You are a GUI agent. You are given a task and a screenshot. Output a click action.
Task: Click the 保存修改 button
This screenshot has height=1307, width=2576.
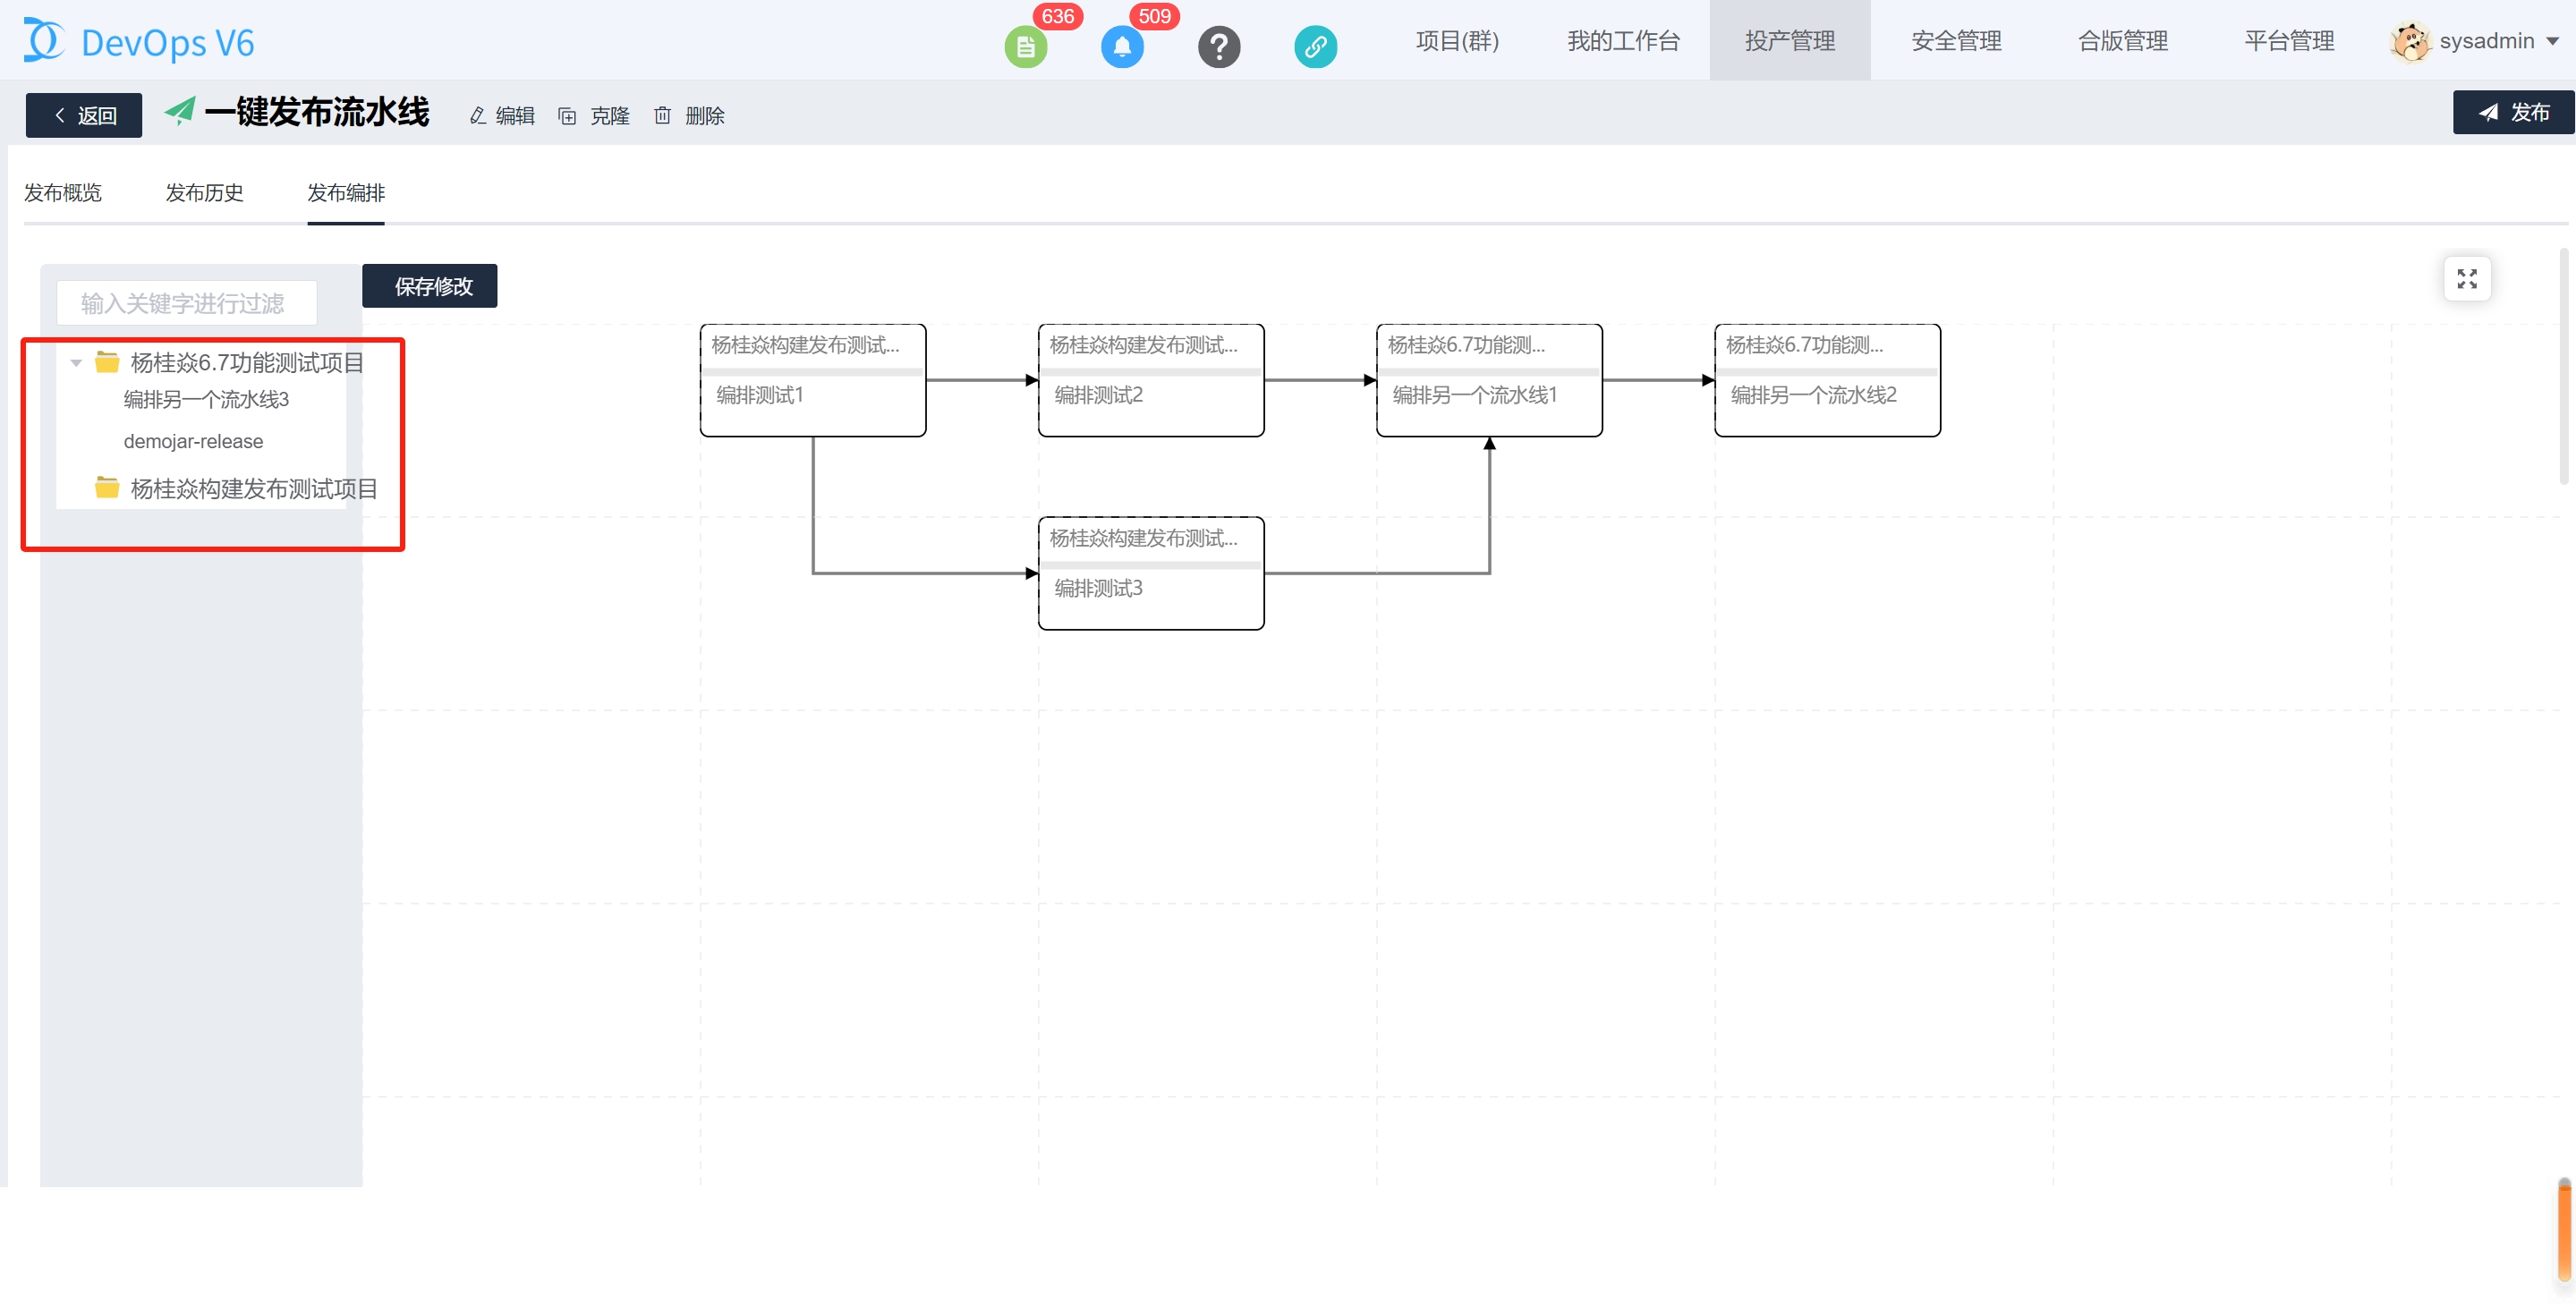pos(431,287)
